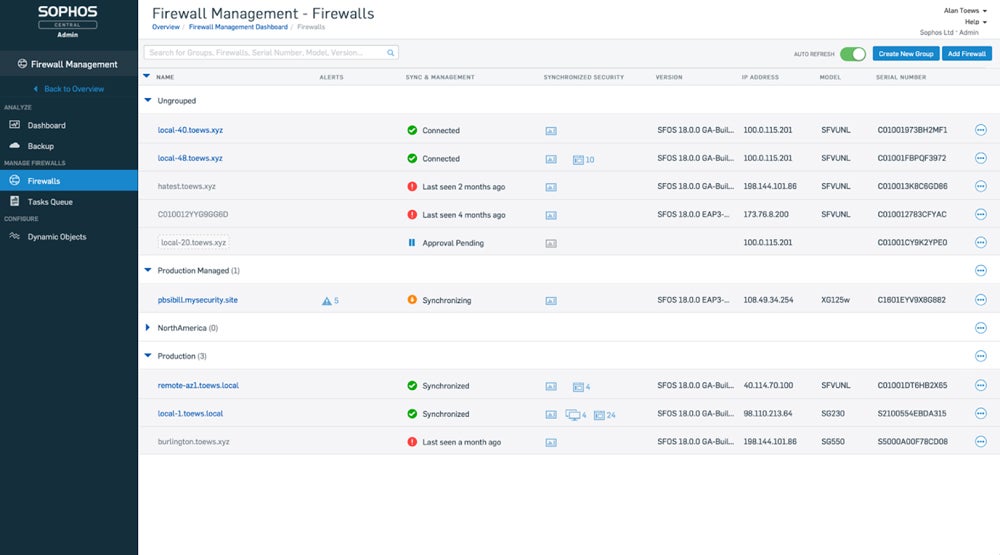Go to Tasks Queue in sidebar

pos(49,201)
